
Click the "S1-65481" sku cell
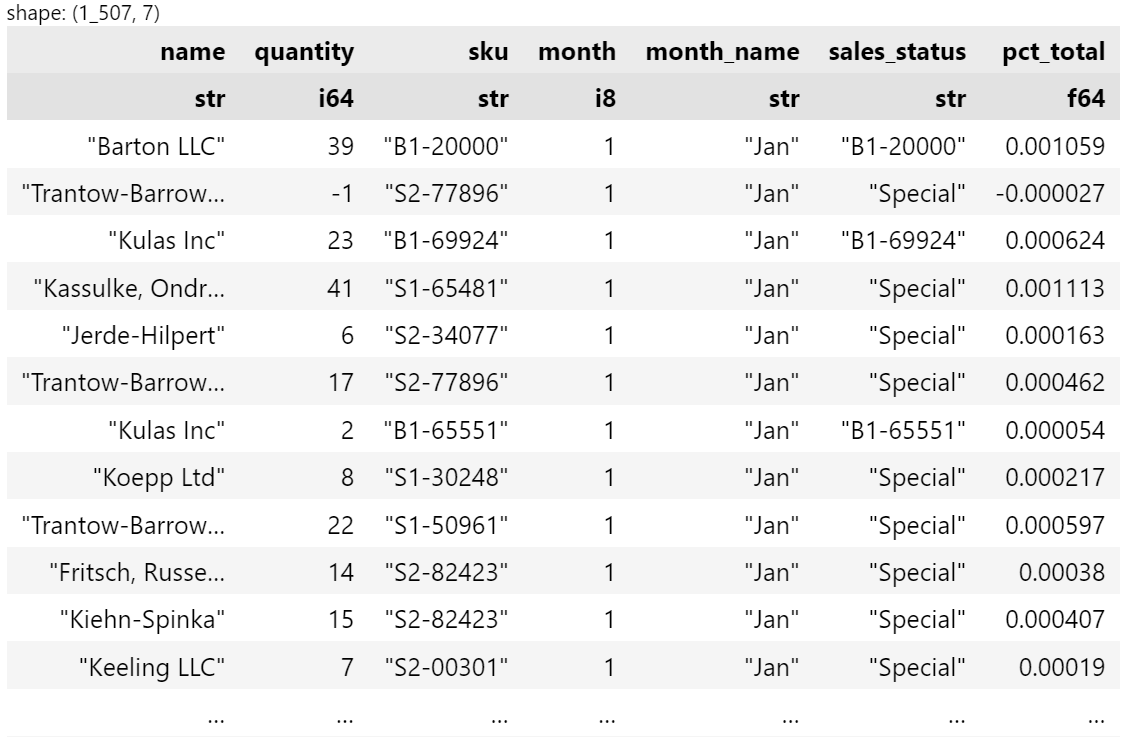(446, 289)
